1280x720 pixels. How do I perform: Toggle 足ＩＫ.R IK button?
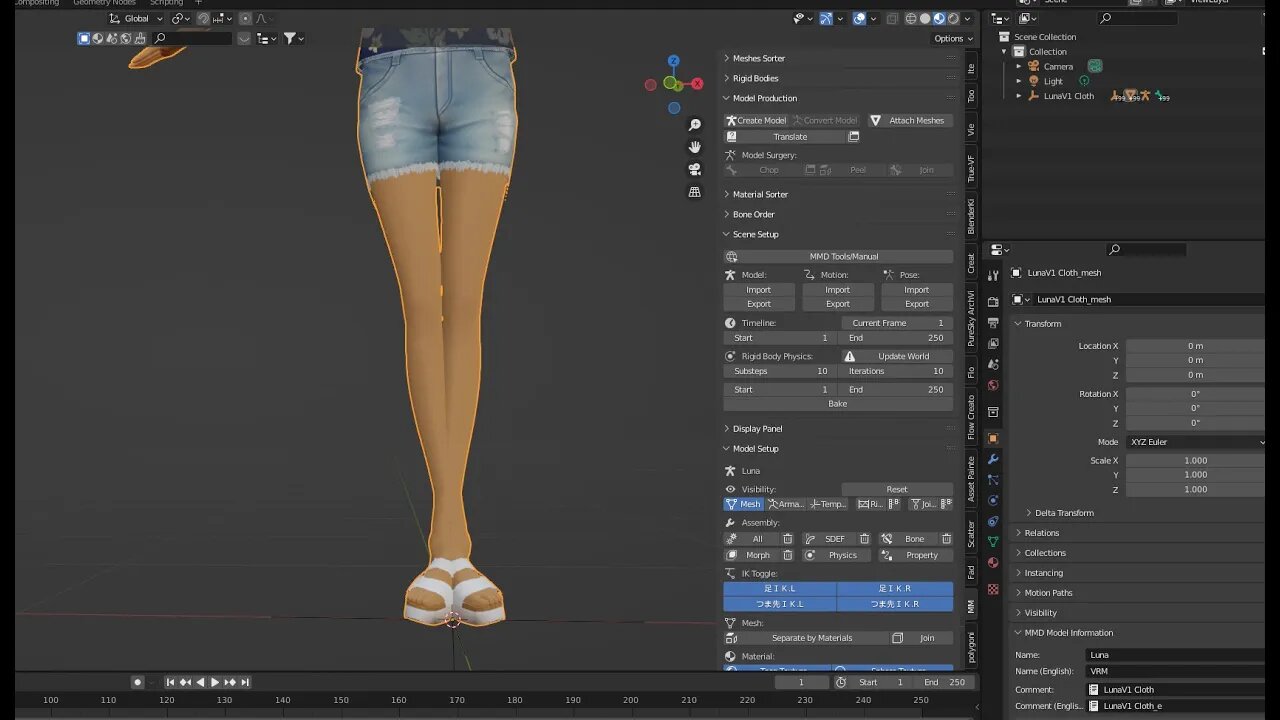(895, 589)
